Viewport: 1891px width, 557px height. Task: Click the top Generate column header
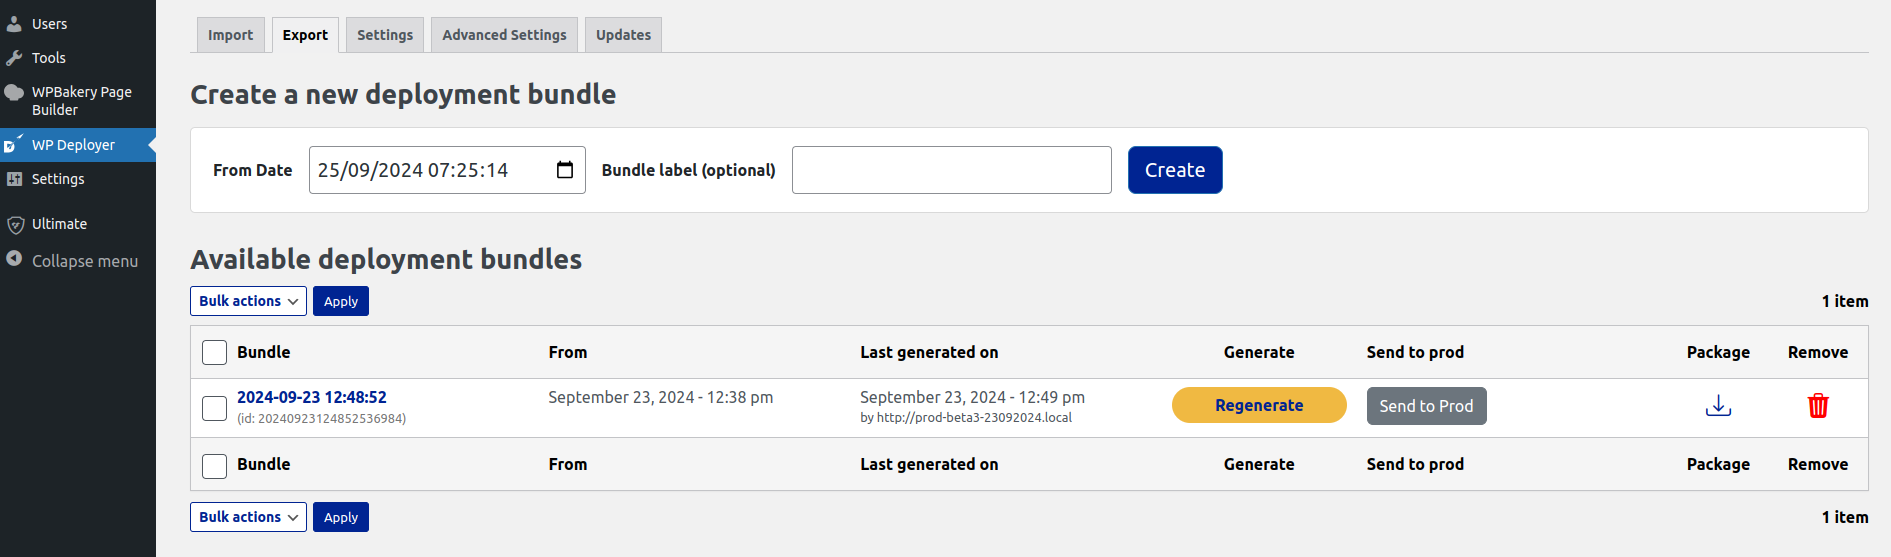click(1259, 352)
